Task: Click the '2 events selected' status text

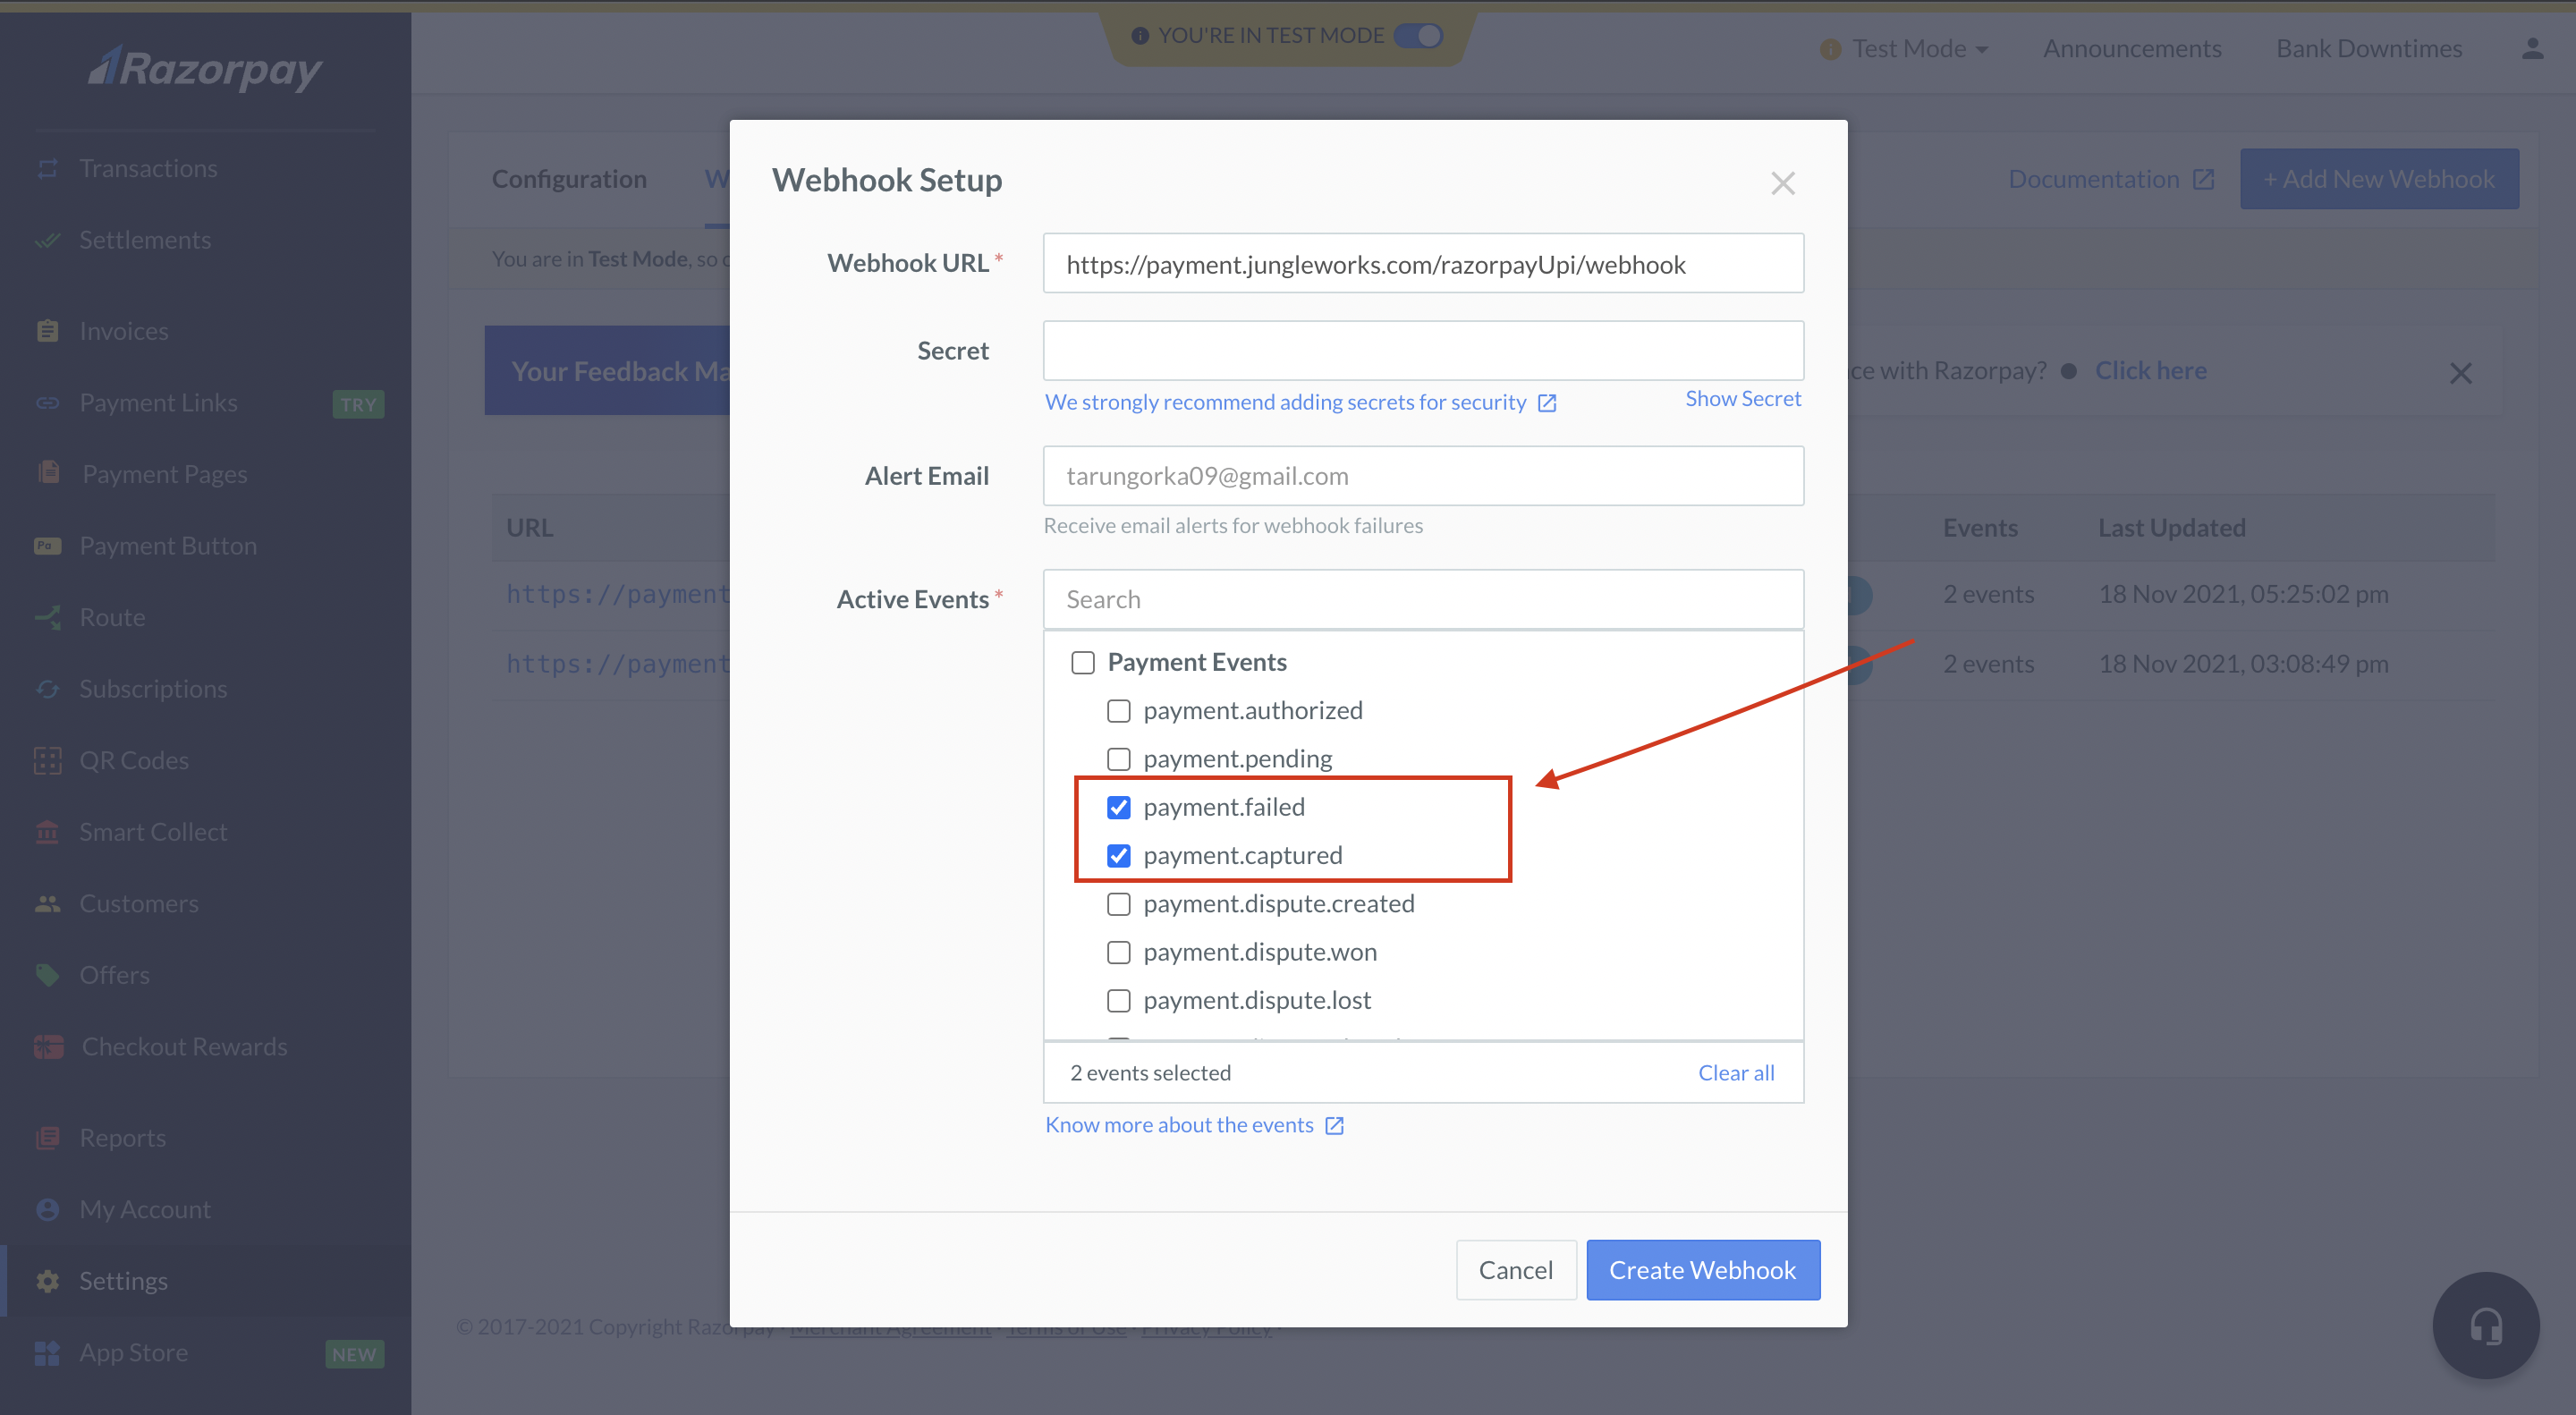Action: (x=1150, y=1073)
